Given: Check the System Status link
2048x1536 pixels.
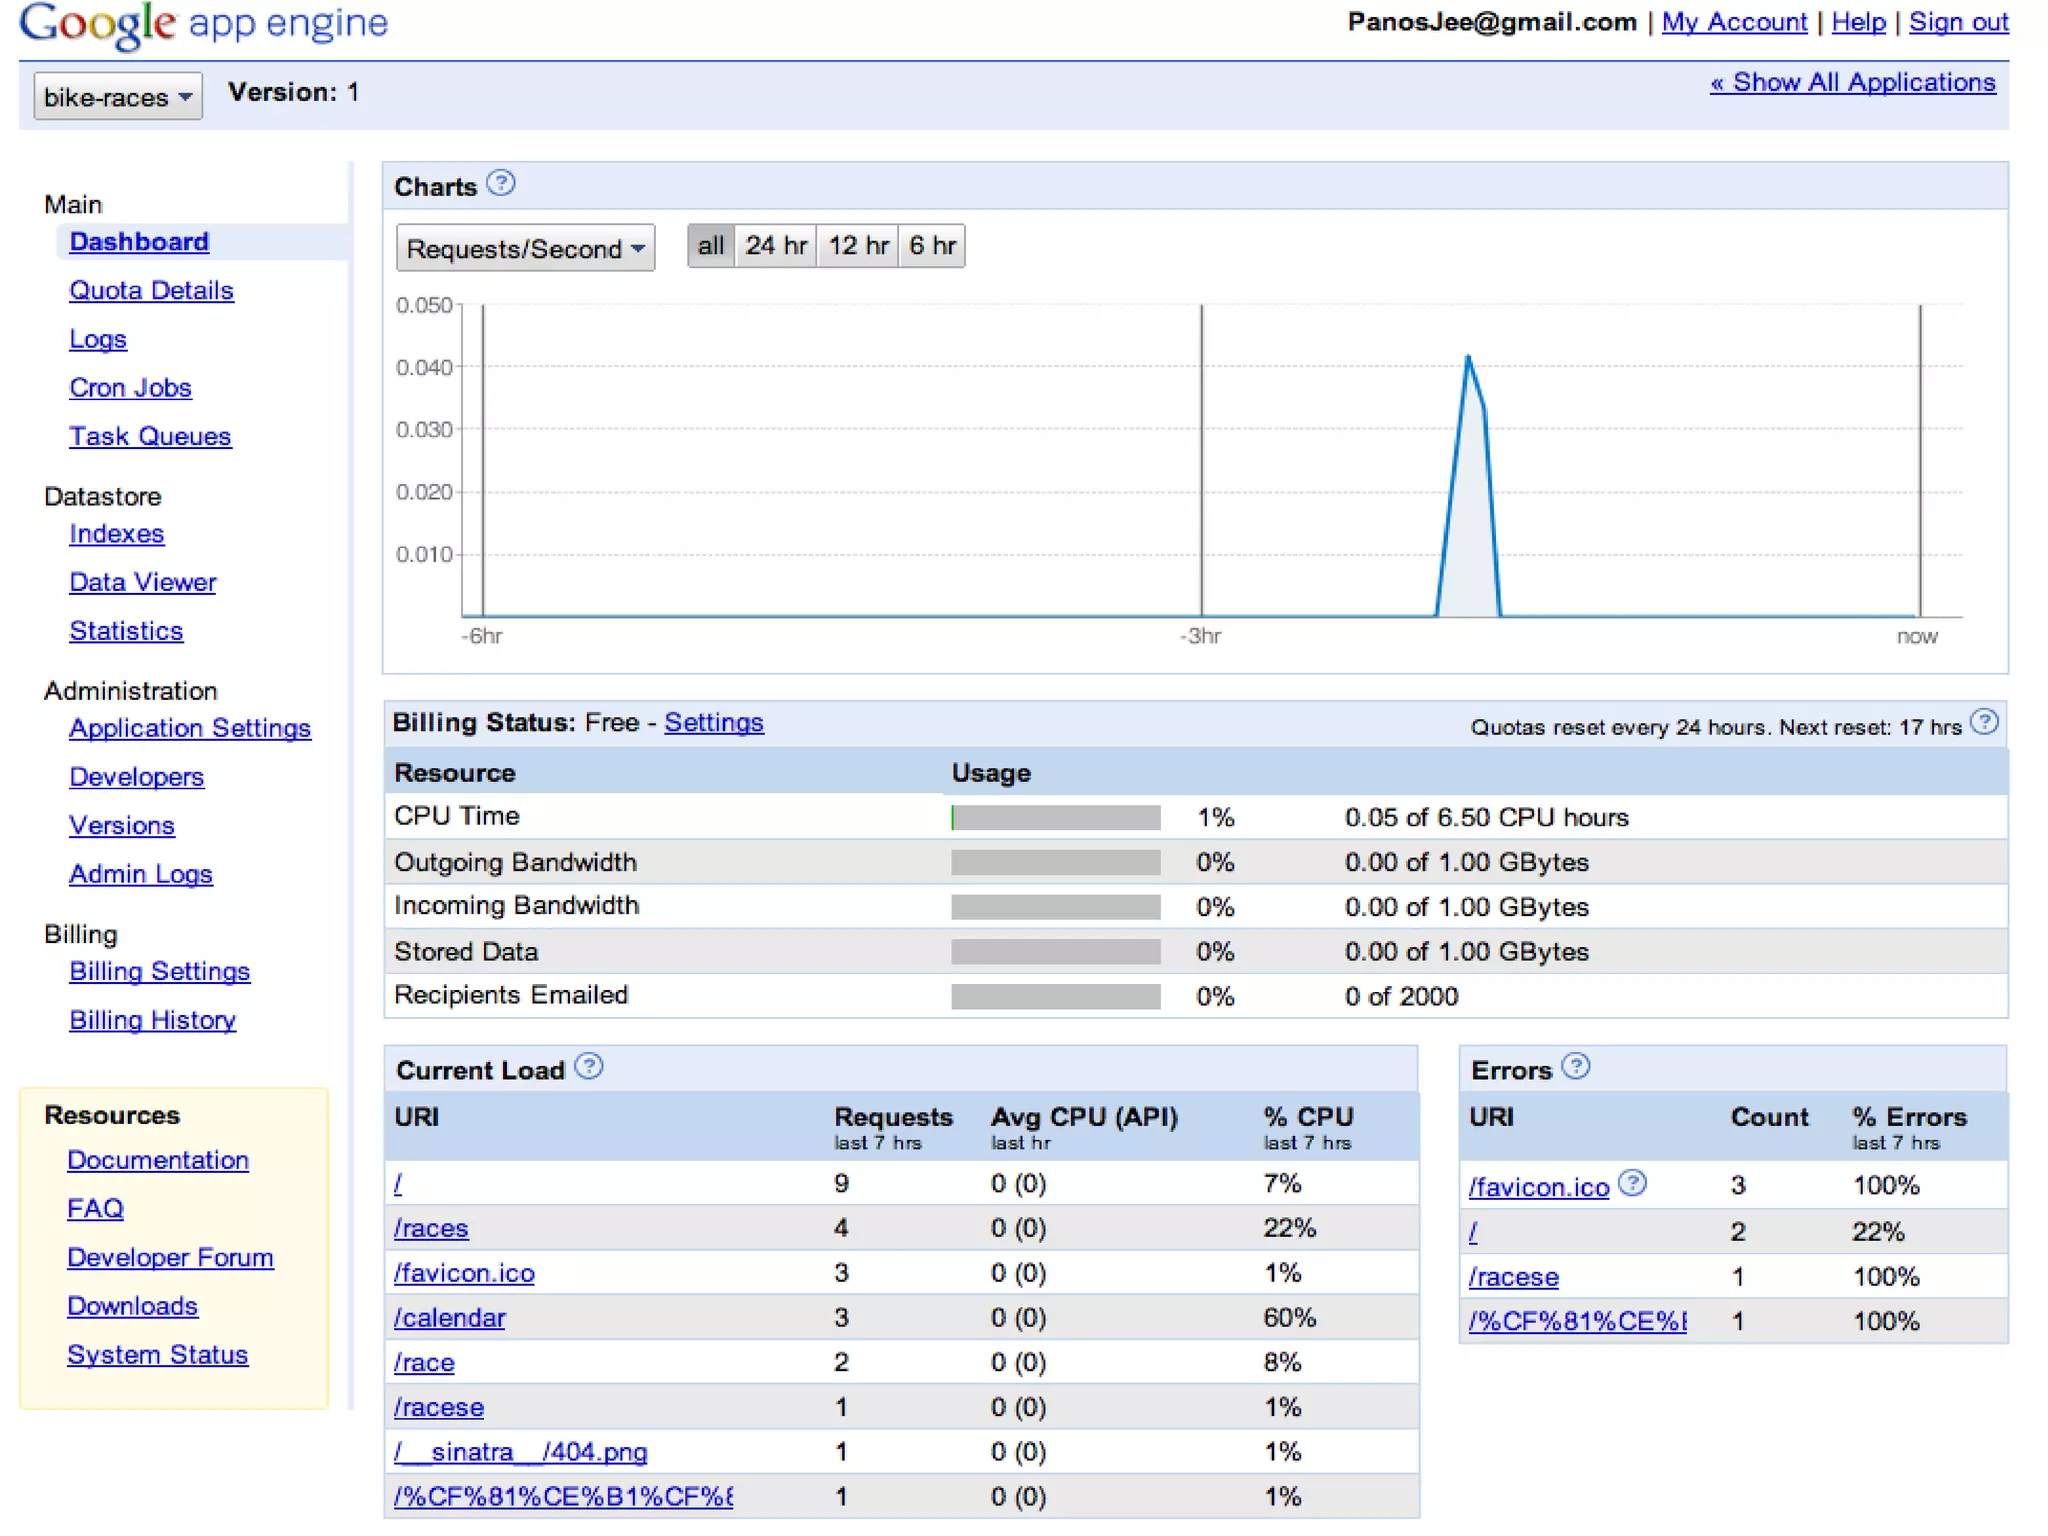Looking at the screenshot, I should click(157, 1356).
